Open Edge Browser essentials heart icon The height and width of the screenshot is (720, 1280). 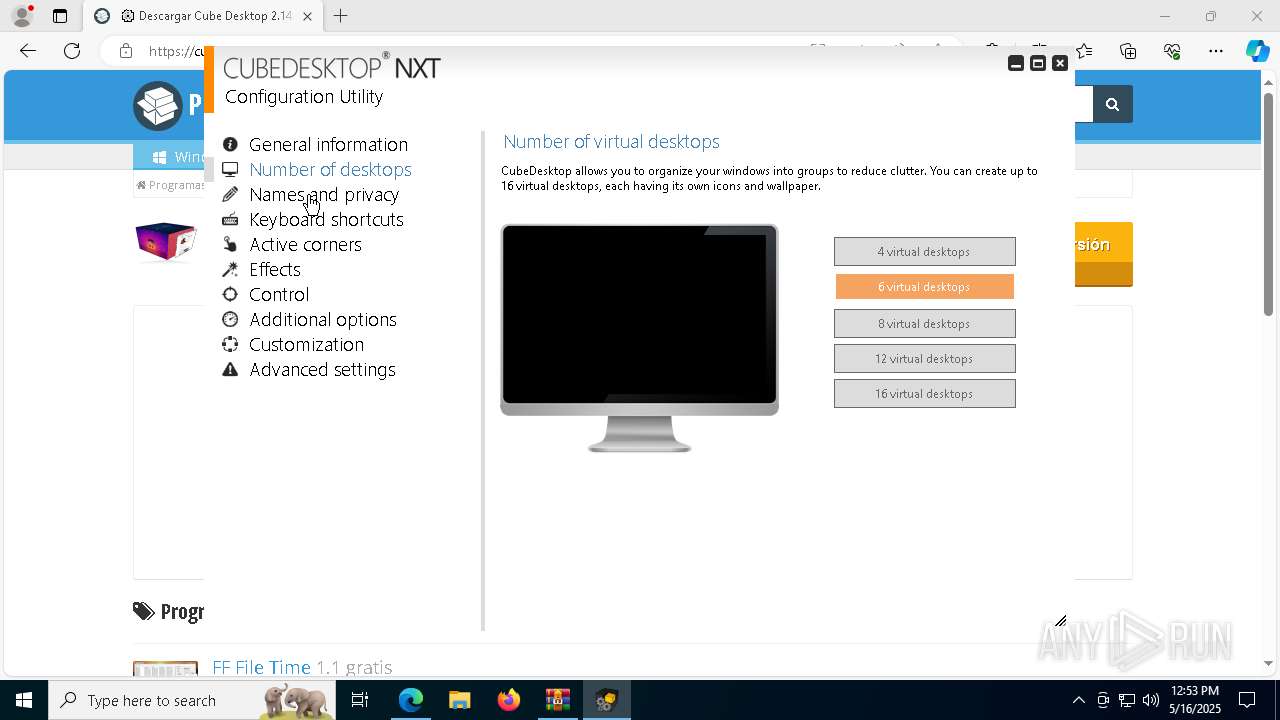pos(1172,51)
